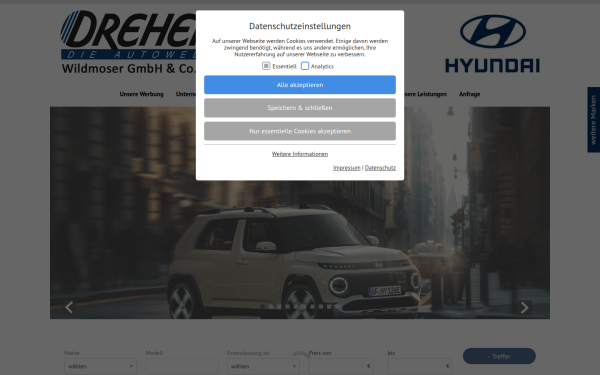Viewport: 600px width, 375px height.
Task: Click the Hyundai logo
Action: 492,44
